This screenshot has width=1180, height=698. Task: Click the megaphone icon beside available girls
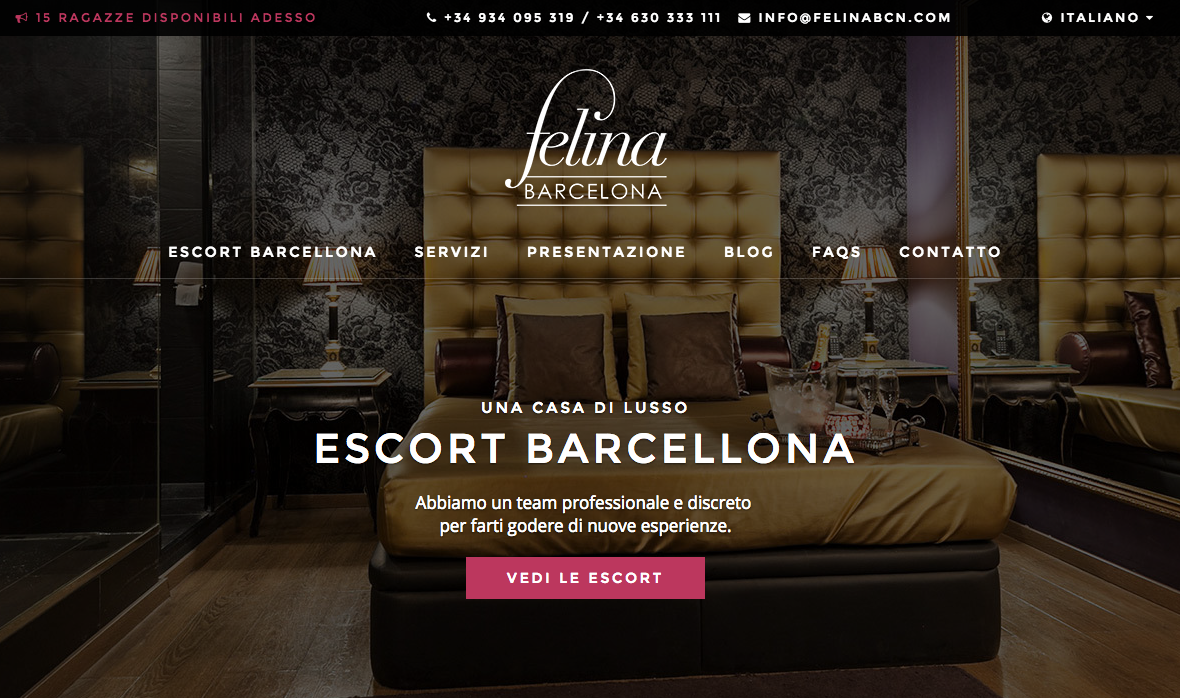[x=22, y=17]
